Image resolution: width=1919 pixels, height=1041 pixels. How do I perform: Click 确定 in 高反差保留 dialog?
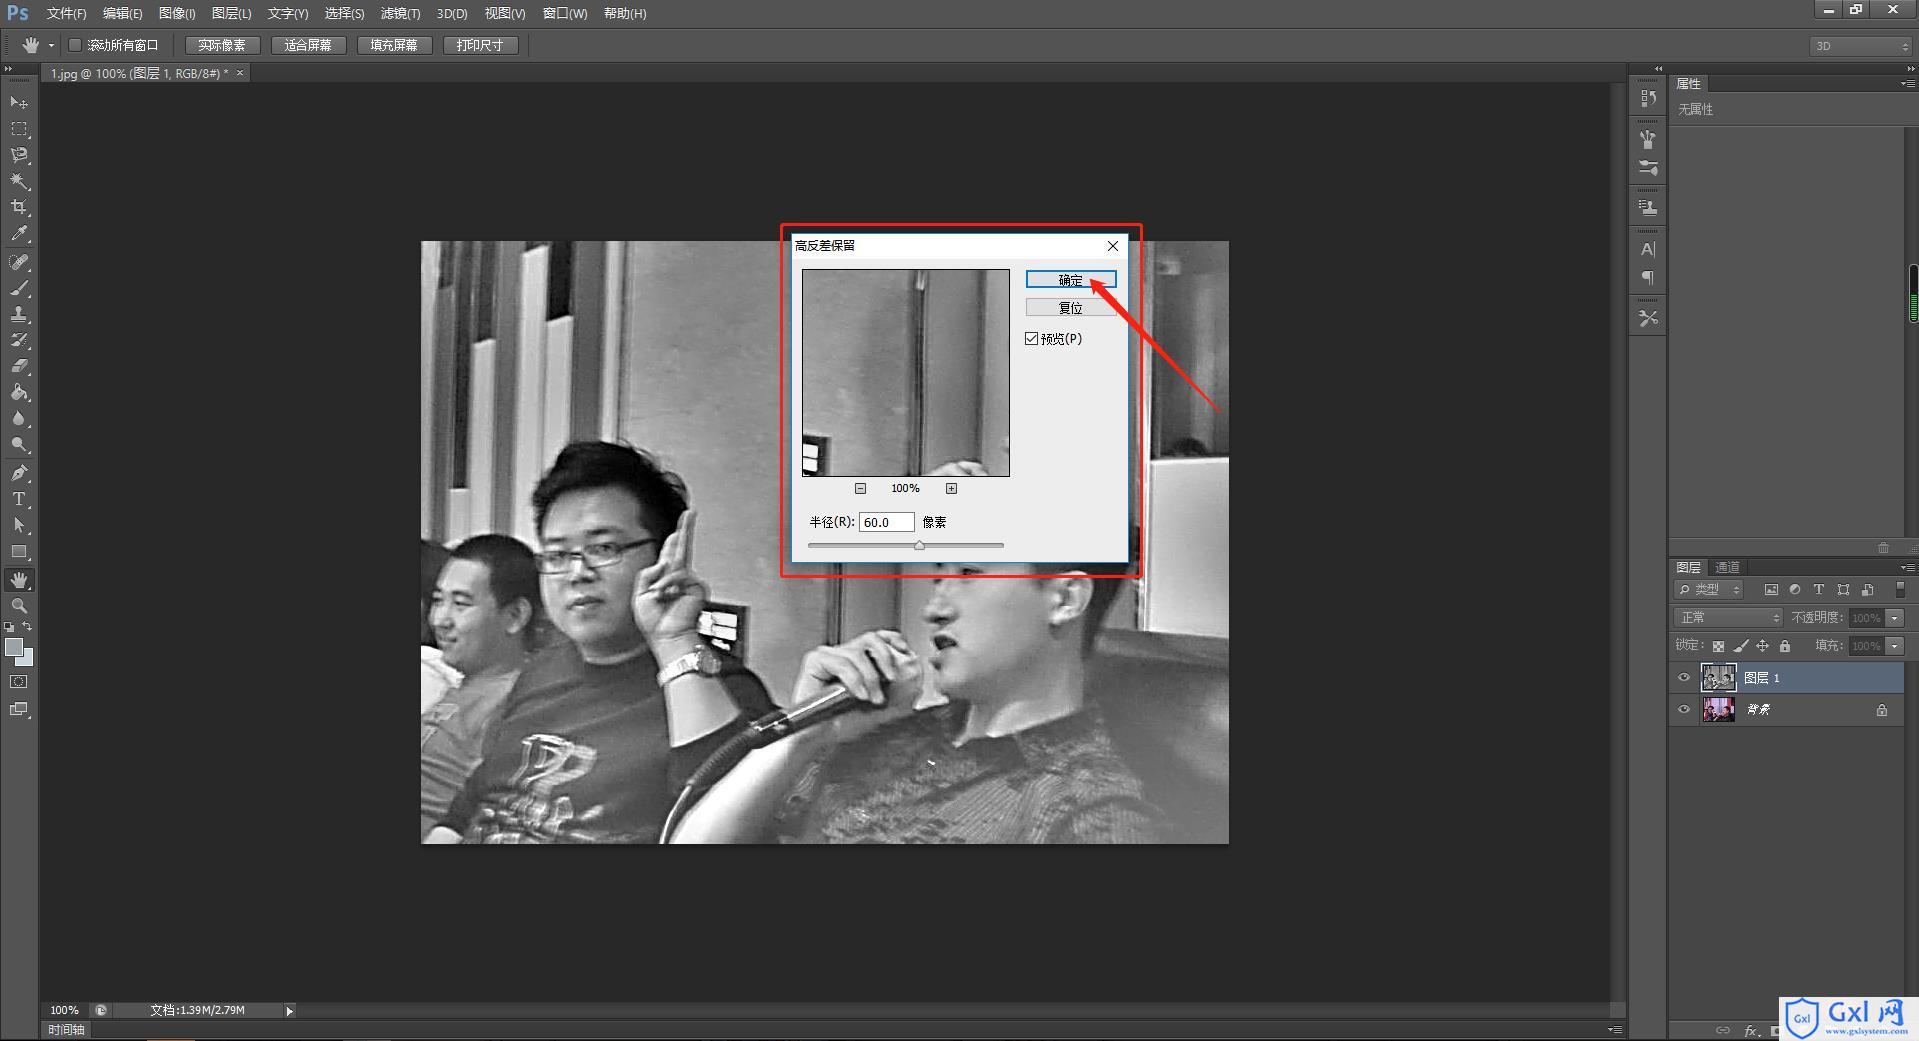click(x=1071, y=280)
